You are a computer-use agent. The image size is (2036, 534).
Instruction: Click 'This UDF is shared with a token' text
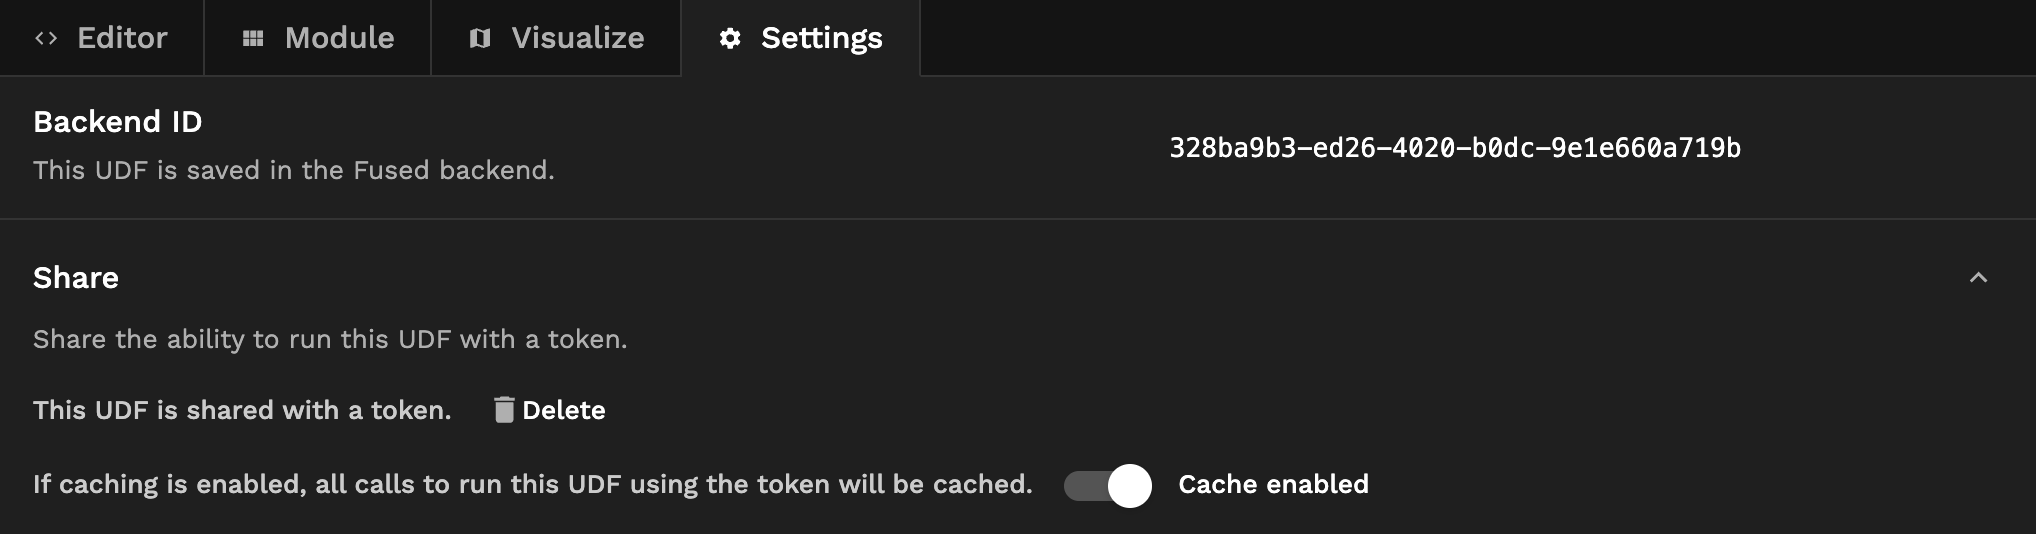[x=242, y=410]
